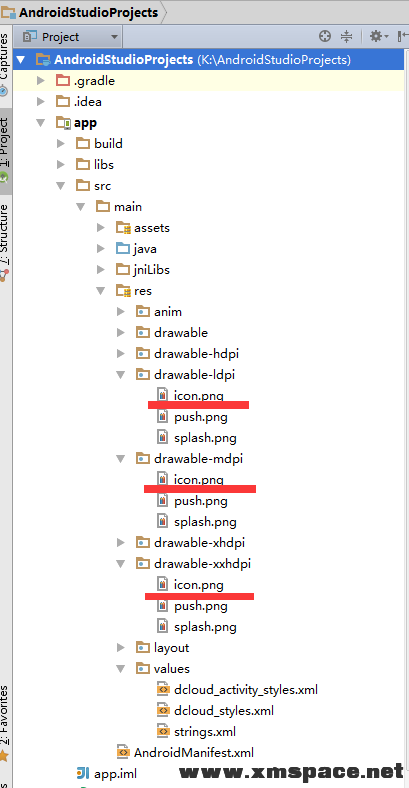The image size is (409, 788).
Task: Select the layout folder icon
Action: (x=143, y=648)
